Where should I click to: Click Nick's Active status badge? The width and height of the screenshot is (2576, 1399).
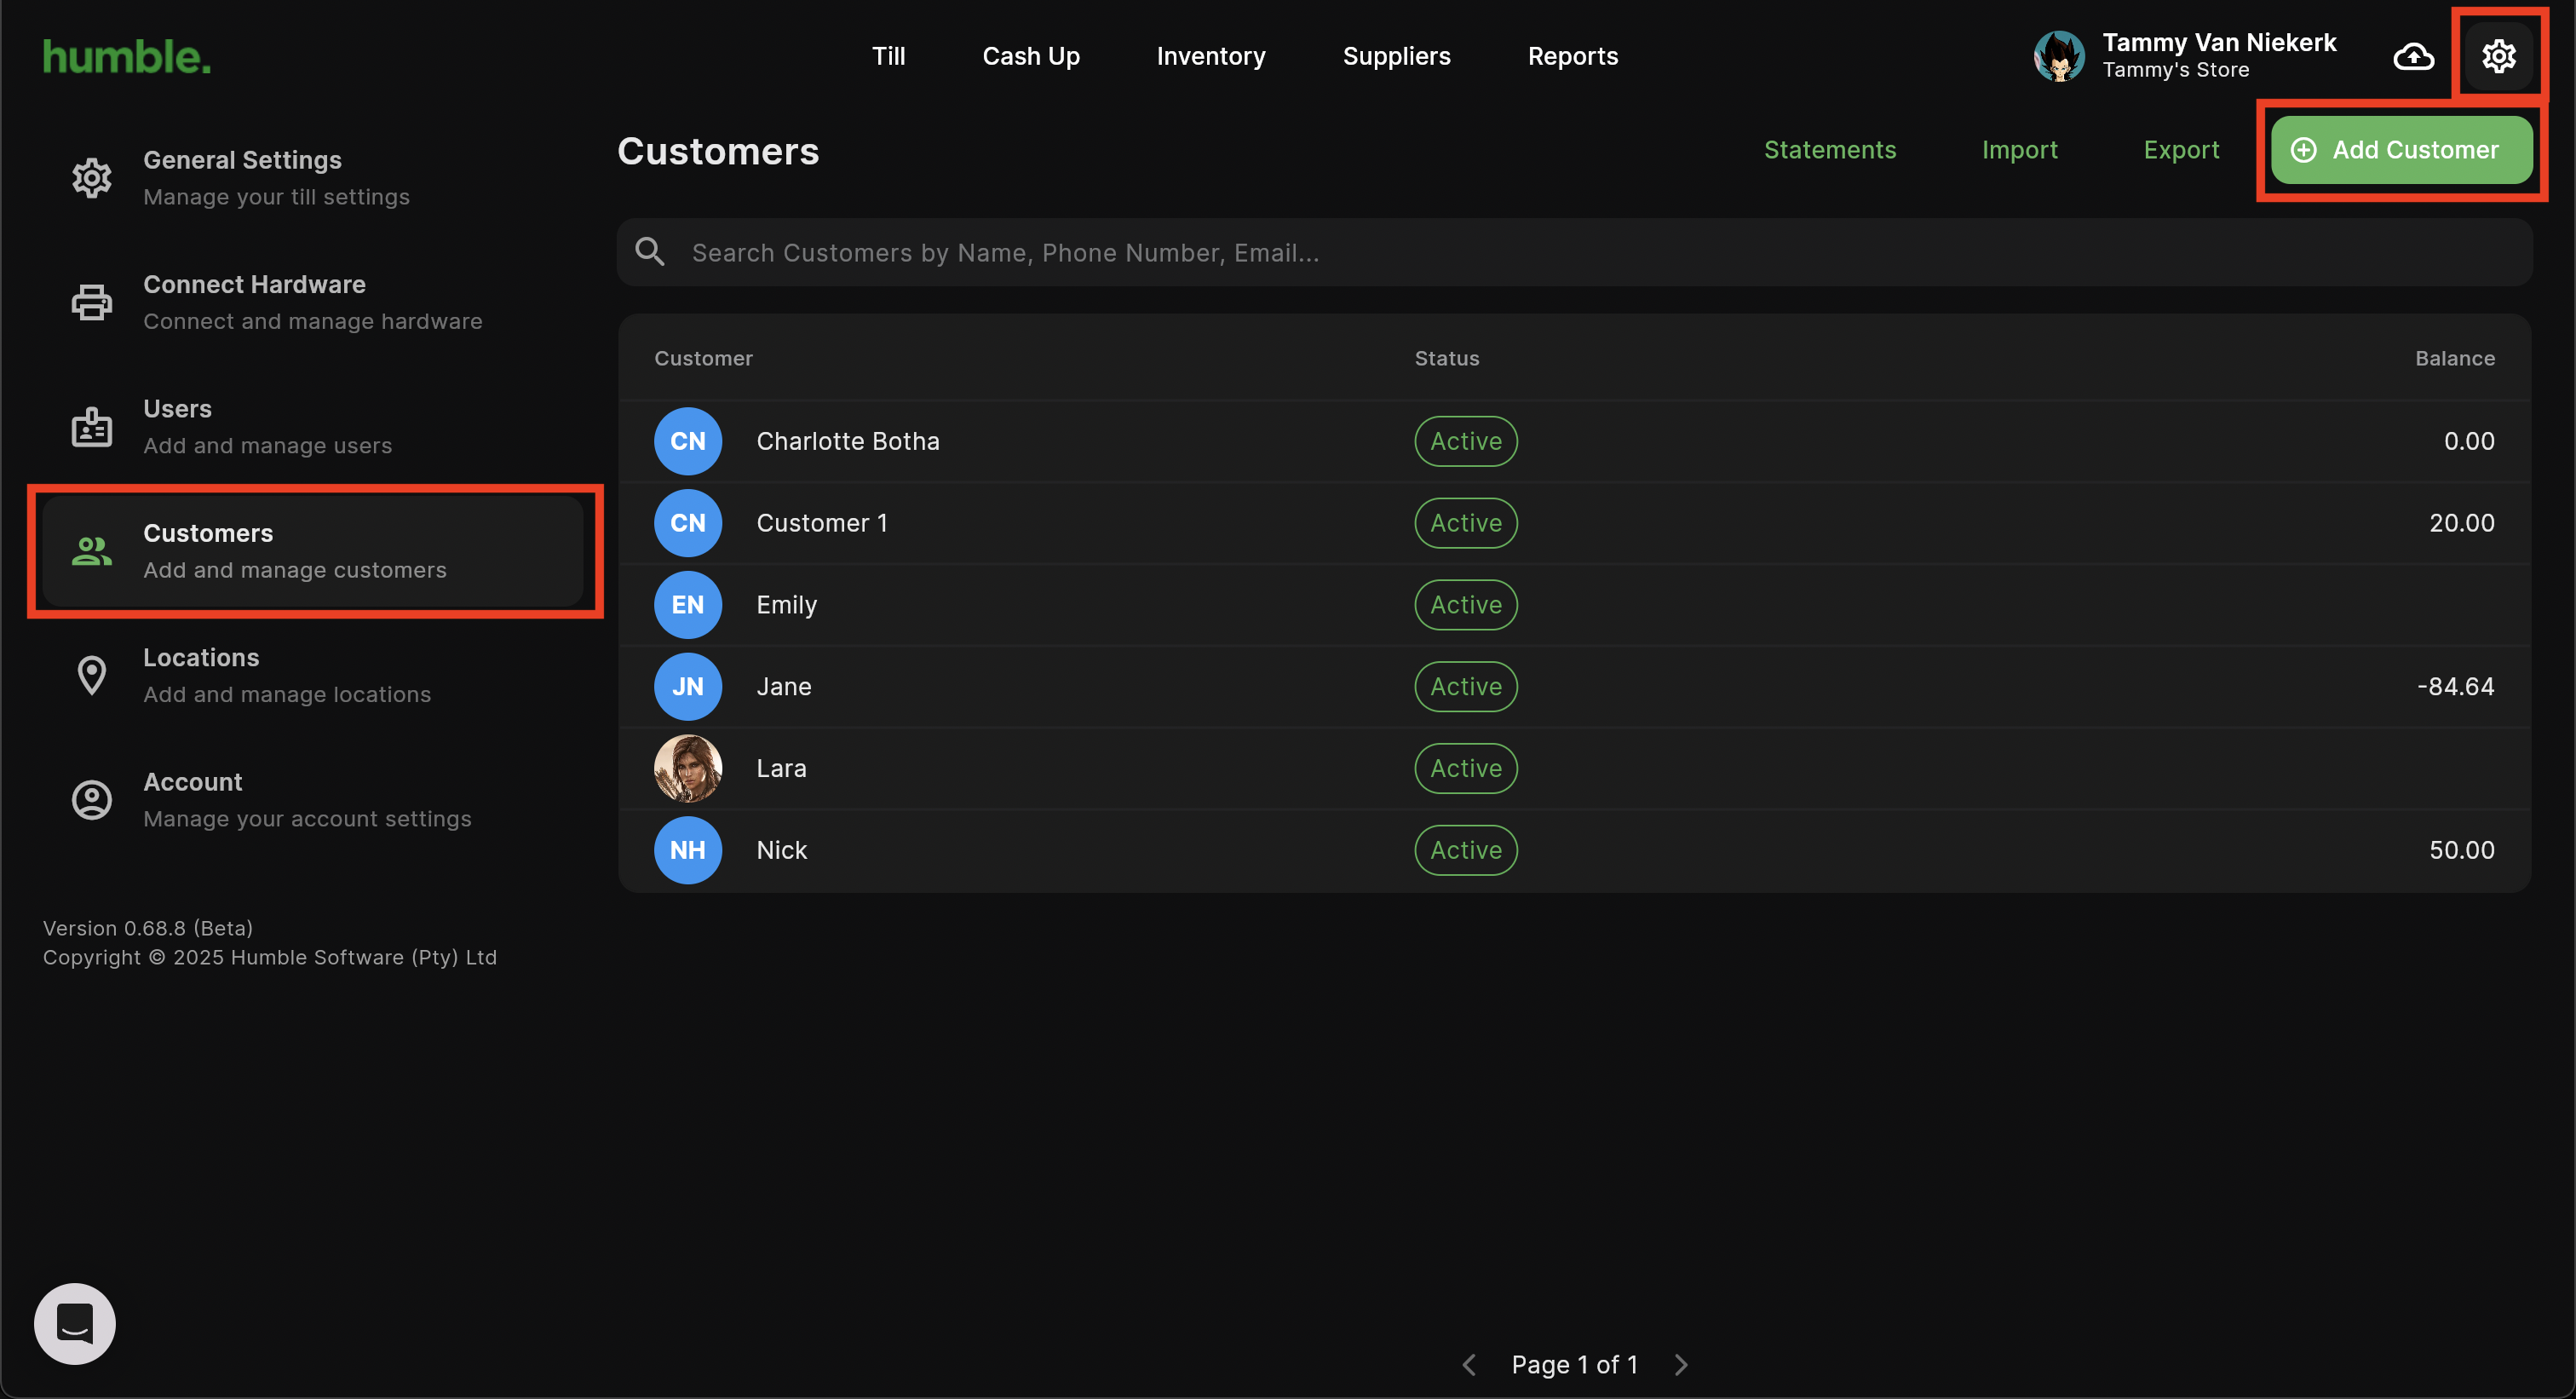click(x=1466, y=850)
